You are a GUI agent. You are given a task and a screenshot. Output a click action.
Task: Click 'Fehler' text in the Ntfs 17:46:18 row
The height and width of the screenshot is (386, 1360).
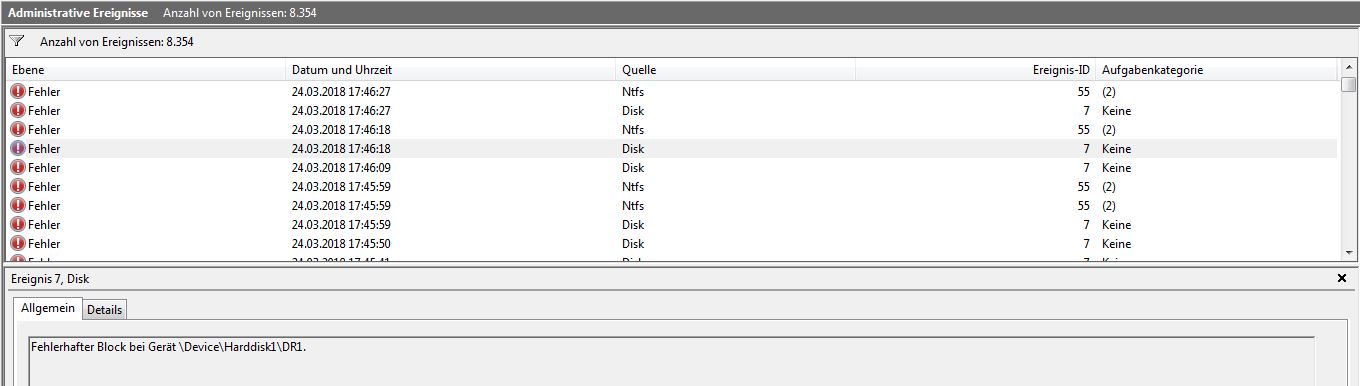(44, 130)
